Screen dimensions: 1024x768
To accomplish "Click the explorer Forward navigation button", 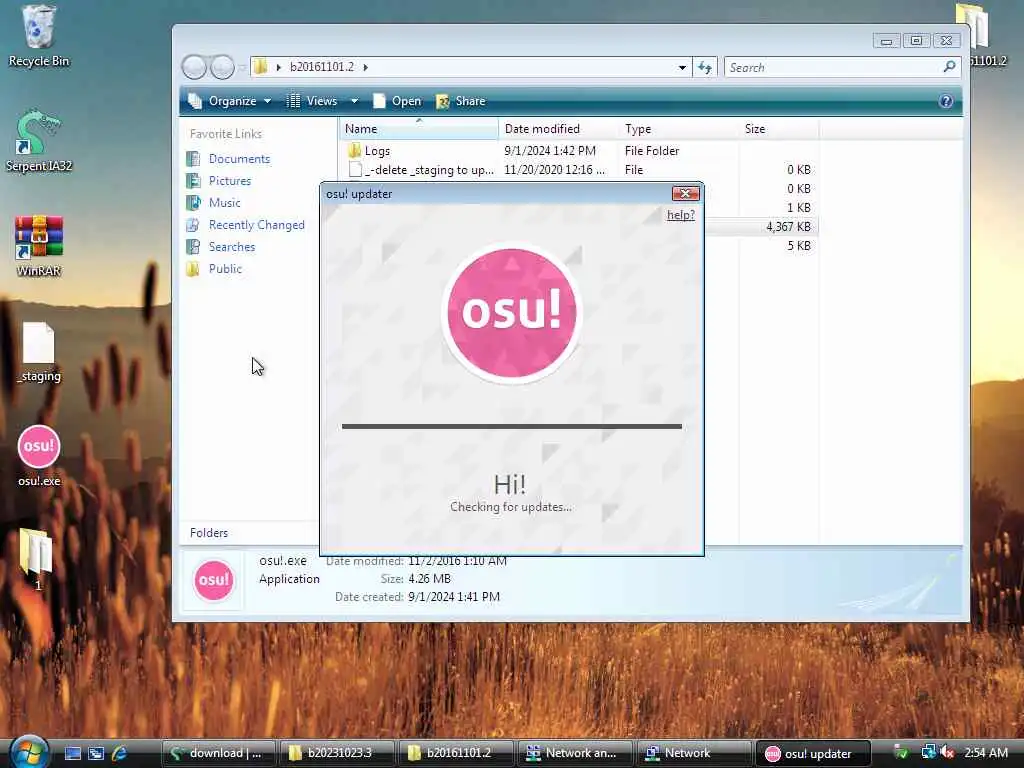I will [x=222, y=67].
